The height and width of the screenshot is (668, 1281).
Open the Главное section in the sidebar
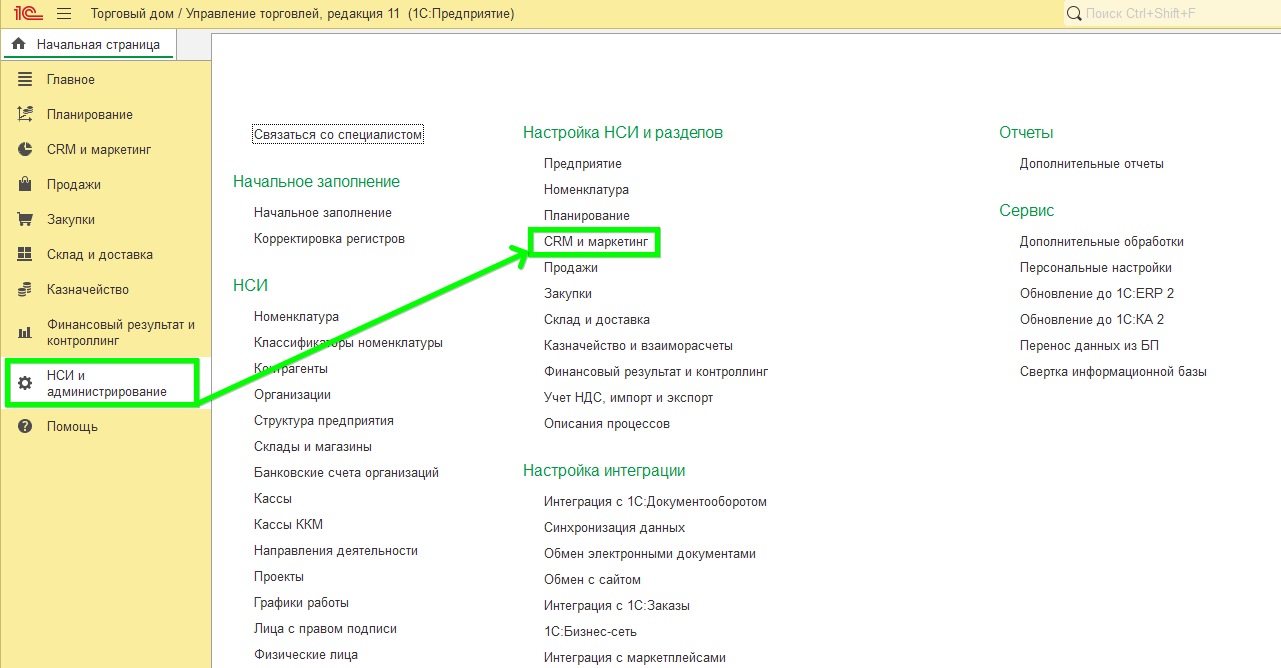[71, 80]
